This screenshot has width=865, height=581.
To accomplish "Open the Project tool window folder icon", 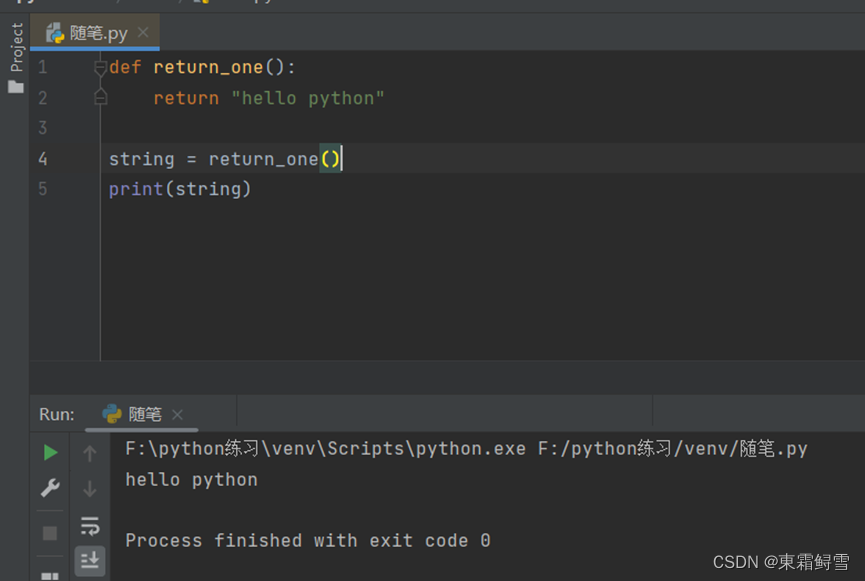I will click(x=16, y=87).
